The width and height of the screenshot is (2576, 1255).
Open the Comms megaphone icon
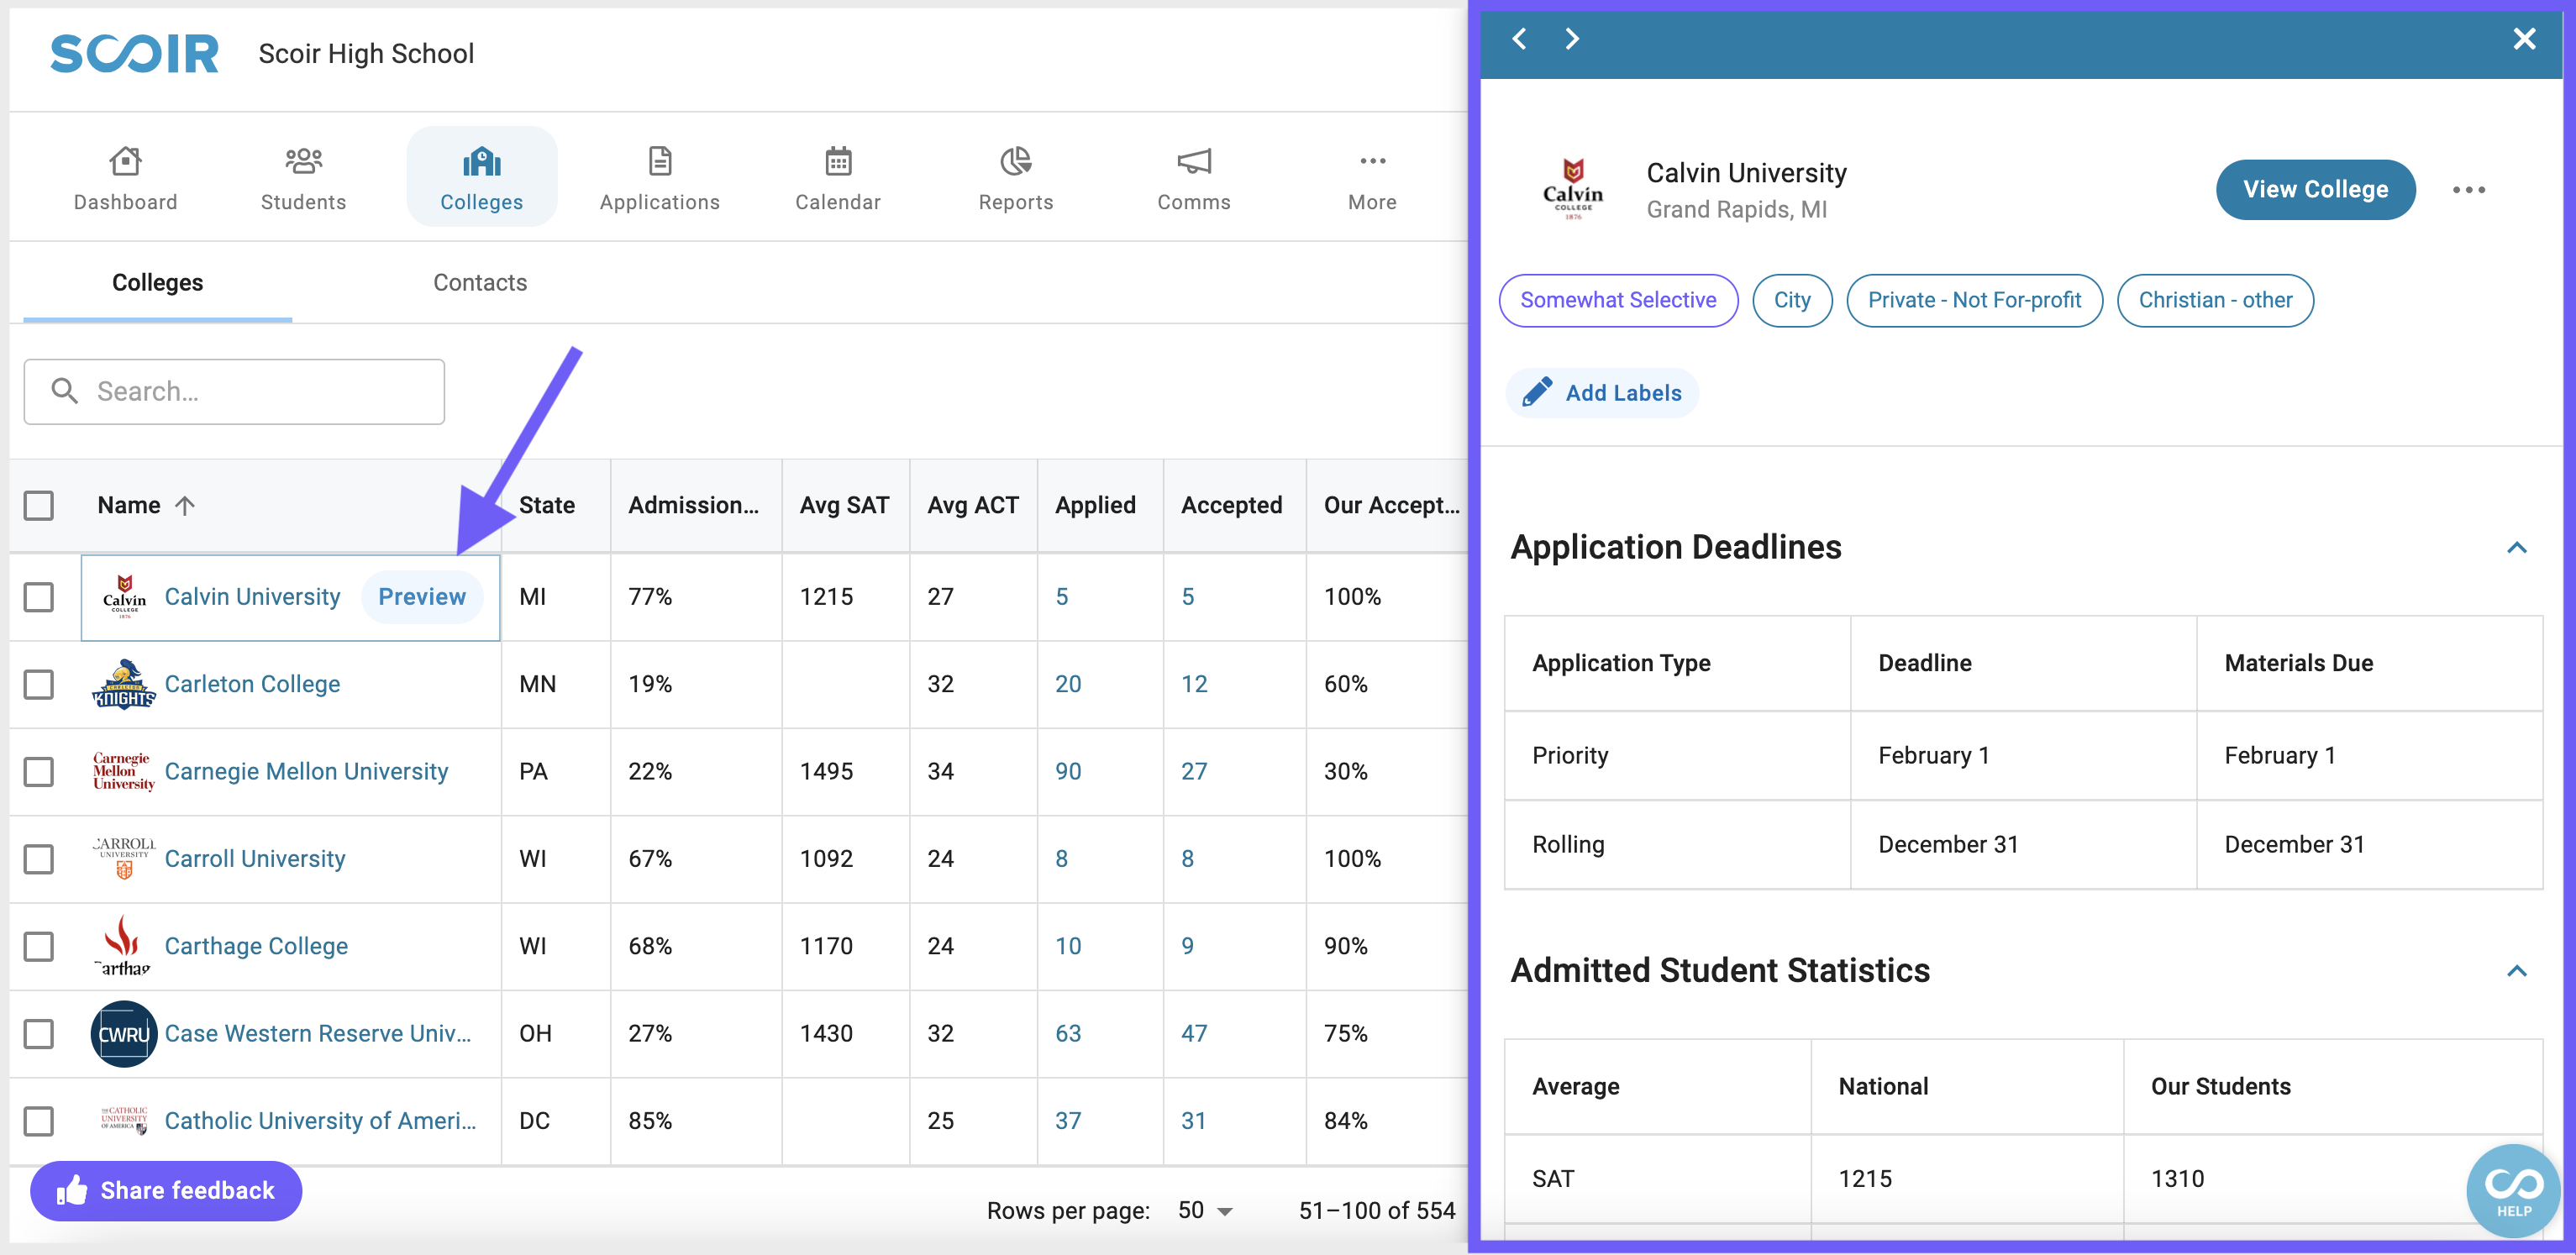point(1194,161)
